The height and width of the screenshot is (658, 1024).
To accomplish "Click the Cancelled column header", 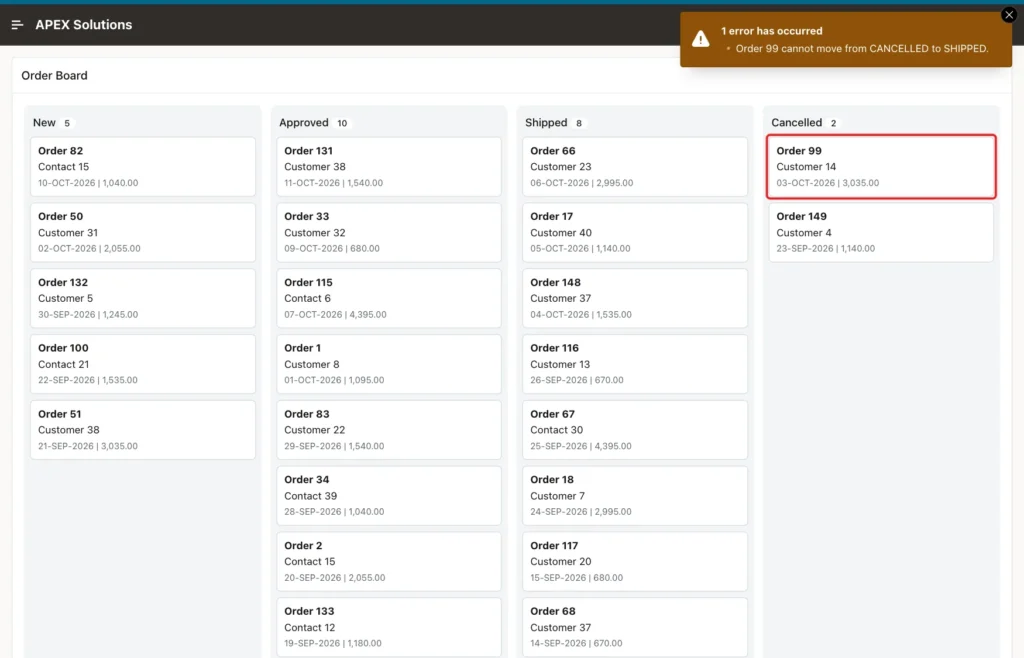I will (796, 123).
